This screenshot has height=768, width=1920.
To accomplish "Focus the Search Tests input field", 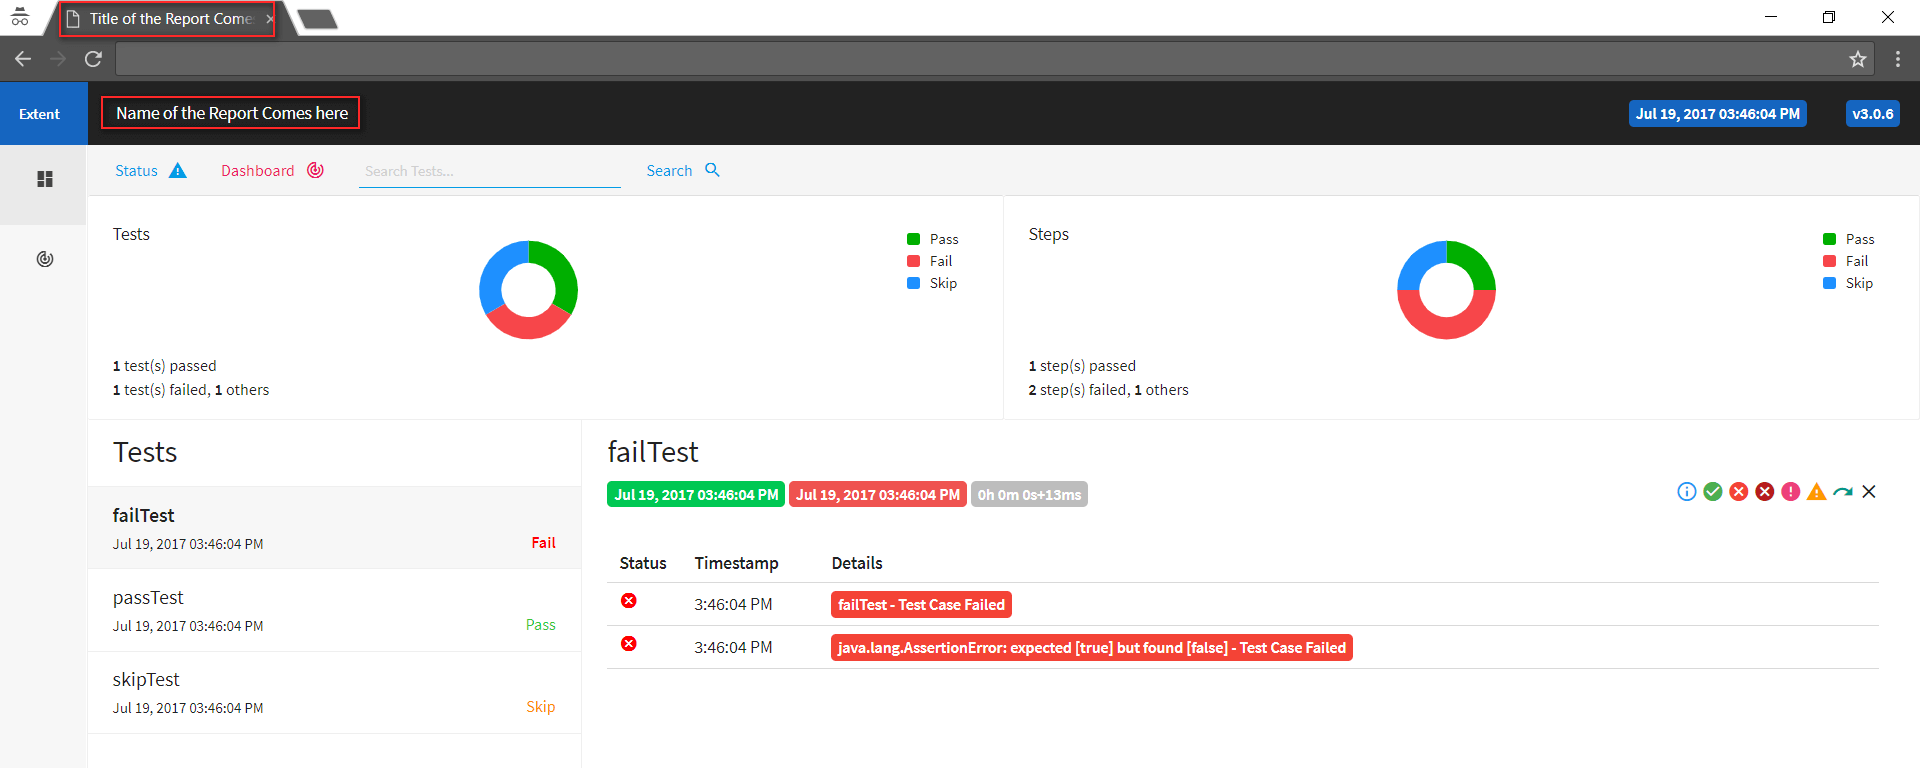I will click(x=490, y=171).
